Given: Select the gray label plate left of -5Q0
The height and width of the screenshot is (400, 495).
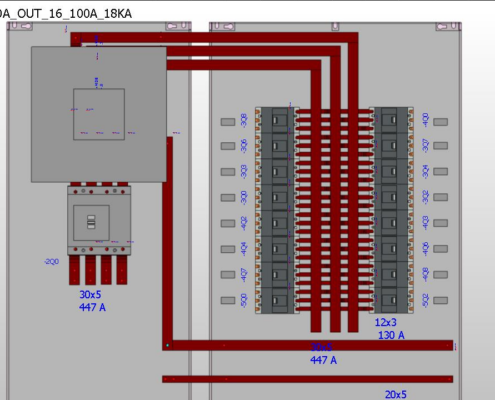Looking at the screenshot, I should [x=228, y=300].
